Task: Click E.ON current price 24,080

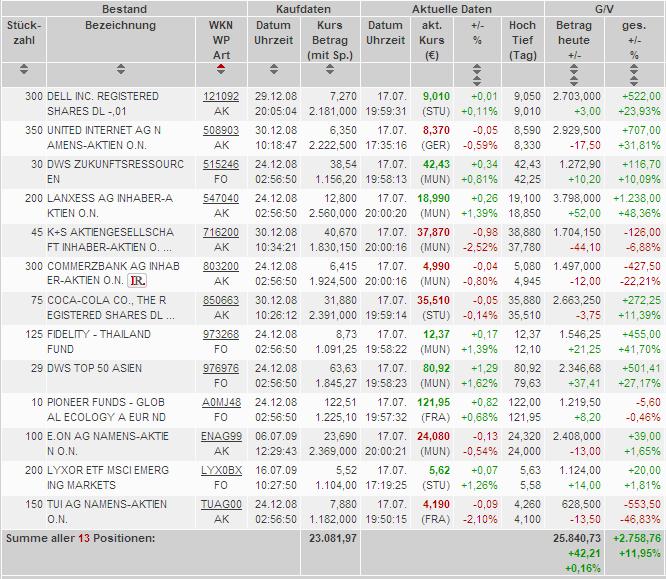Action: [433, 436]
